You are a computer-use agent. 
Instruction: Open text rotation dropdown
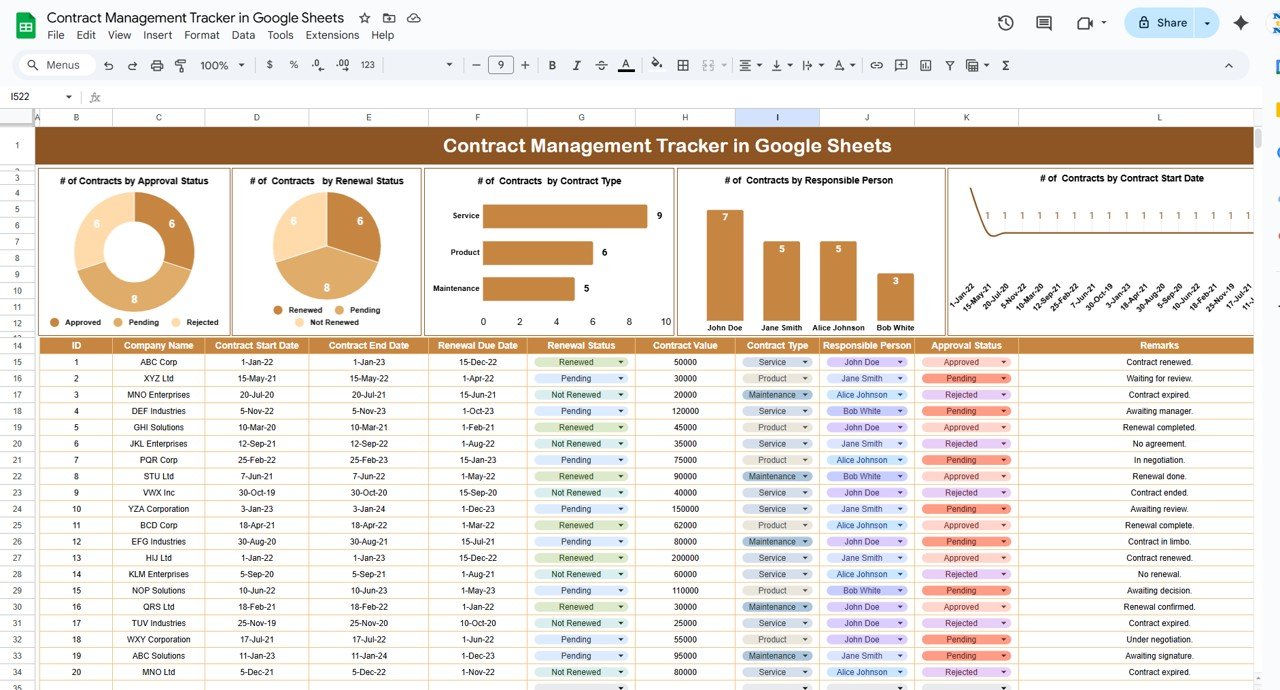[x=842, y=65]
